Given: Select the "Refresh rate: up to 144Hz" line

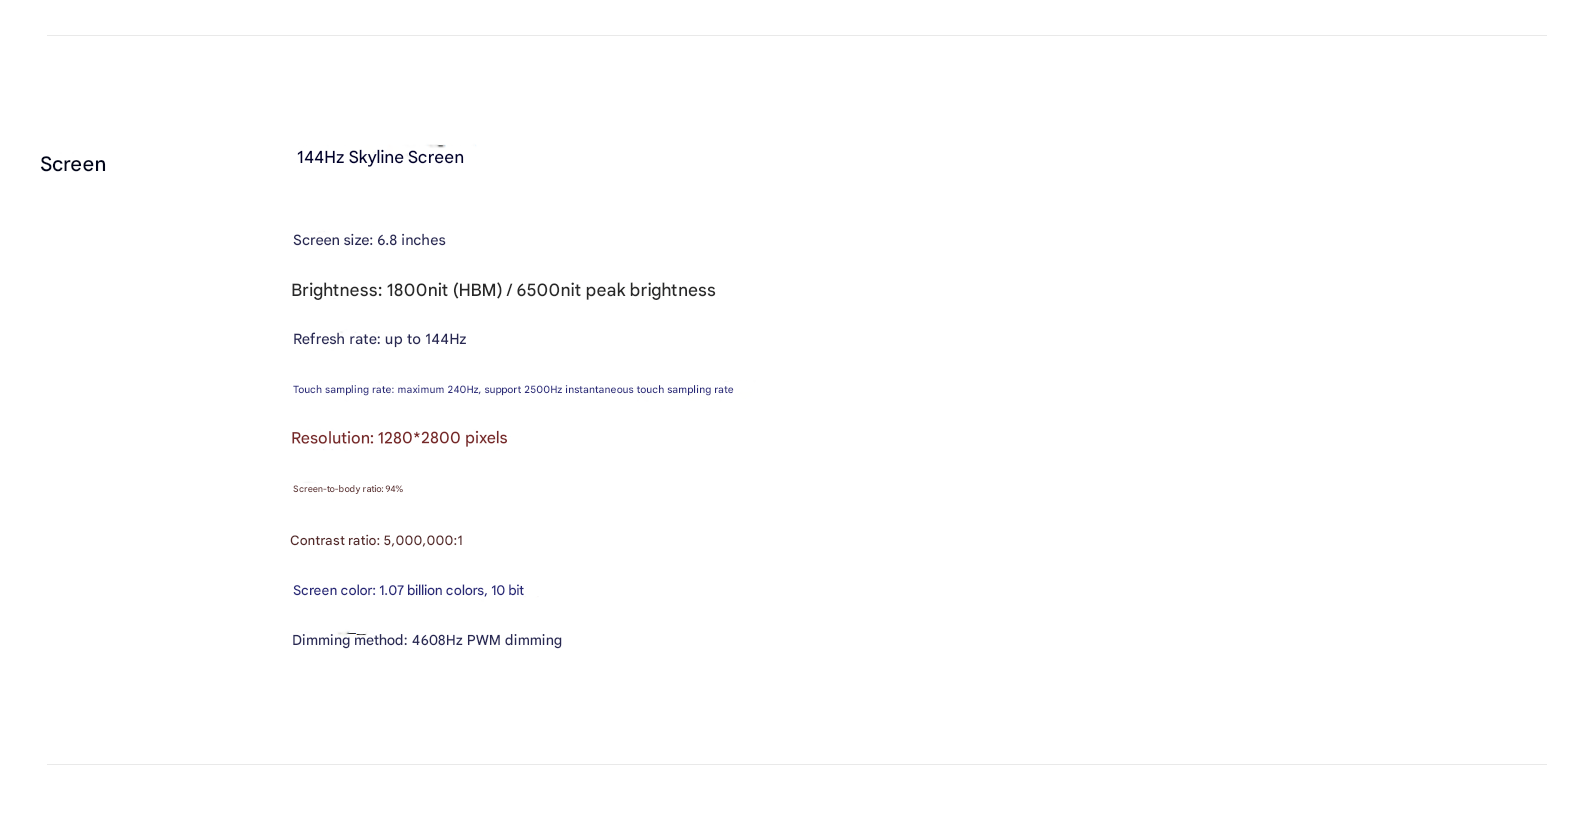Looking at the screenshot, I should coord(379,340).
